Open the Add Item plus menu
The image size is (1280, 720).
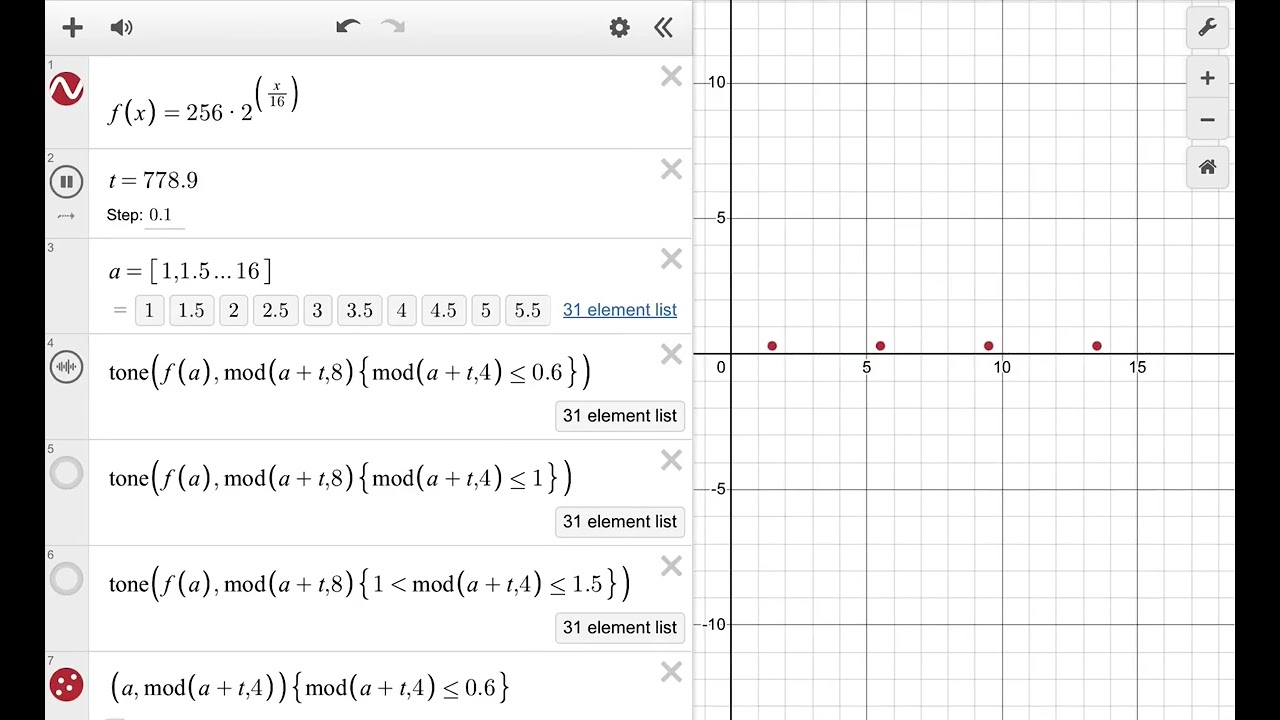[x=72, y=27]
